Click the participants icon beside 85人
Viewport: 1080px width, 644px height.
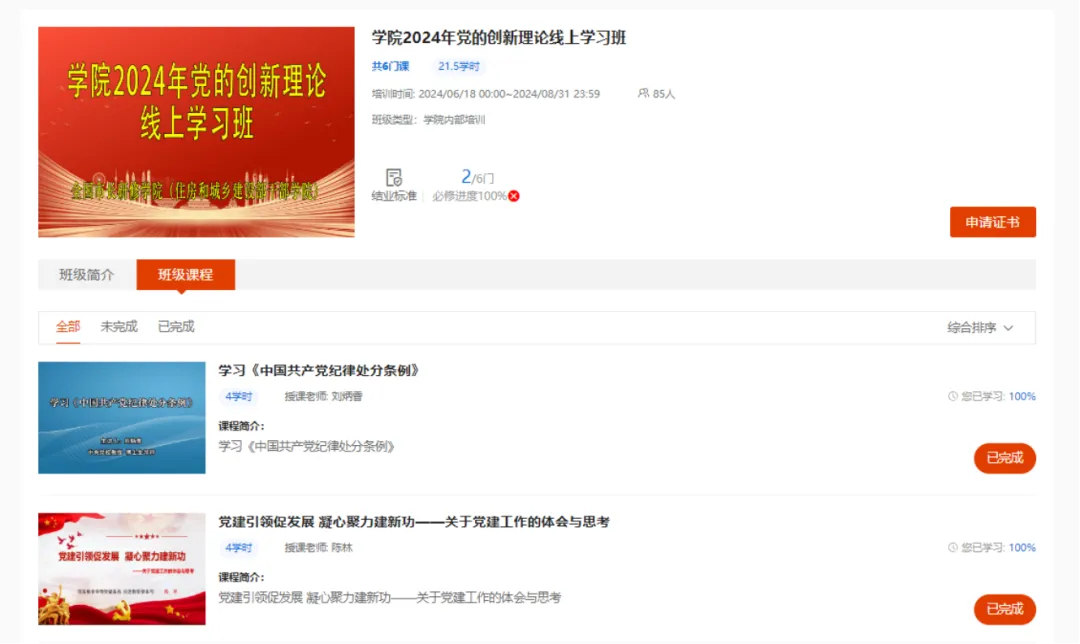click(x=643, y=93)
